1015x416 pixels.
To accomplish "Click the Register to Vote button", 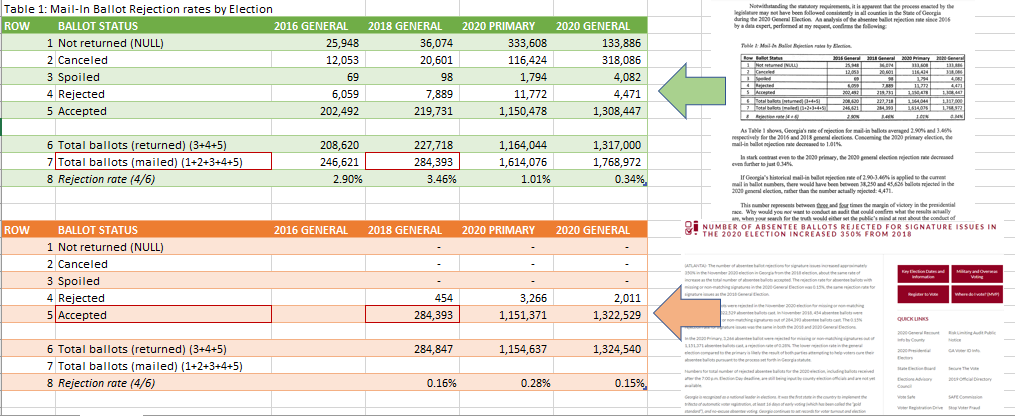I will pos(923,294).
